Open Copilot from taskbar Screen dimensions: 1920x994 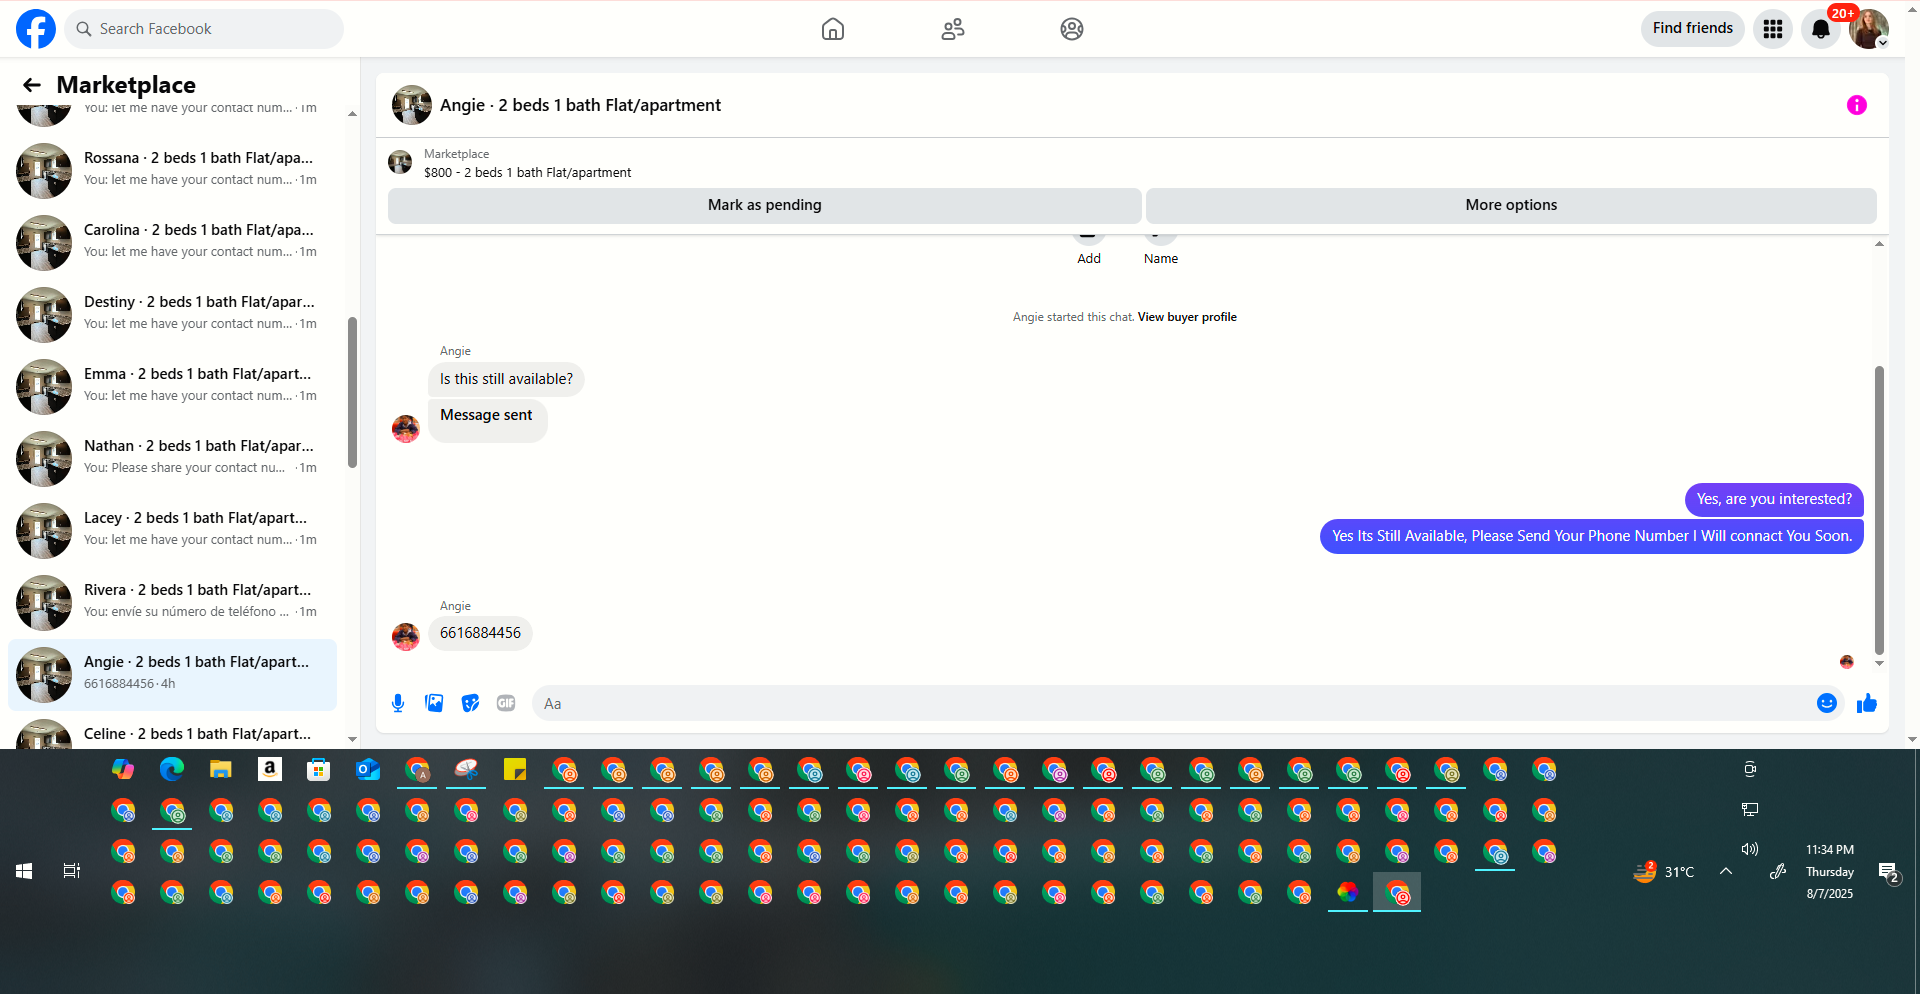(x=123, y=769)
